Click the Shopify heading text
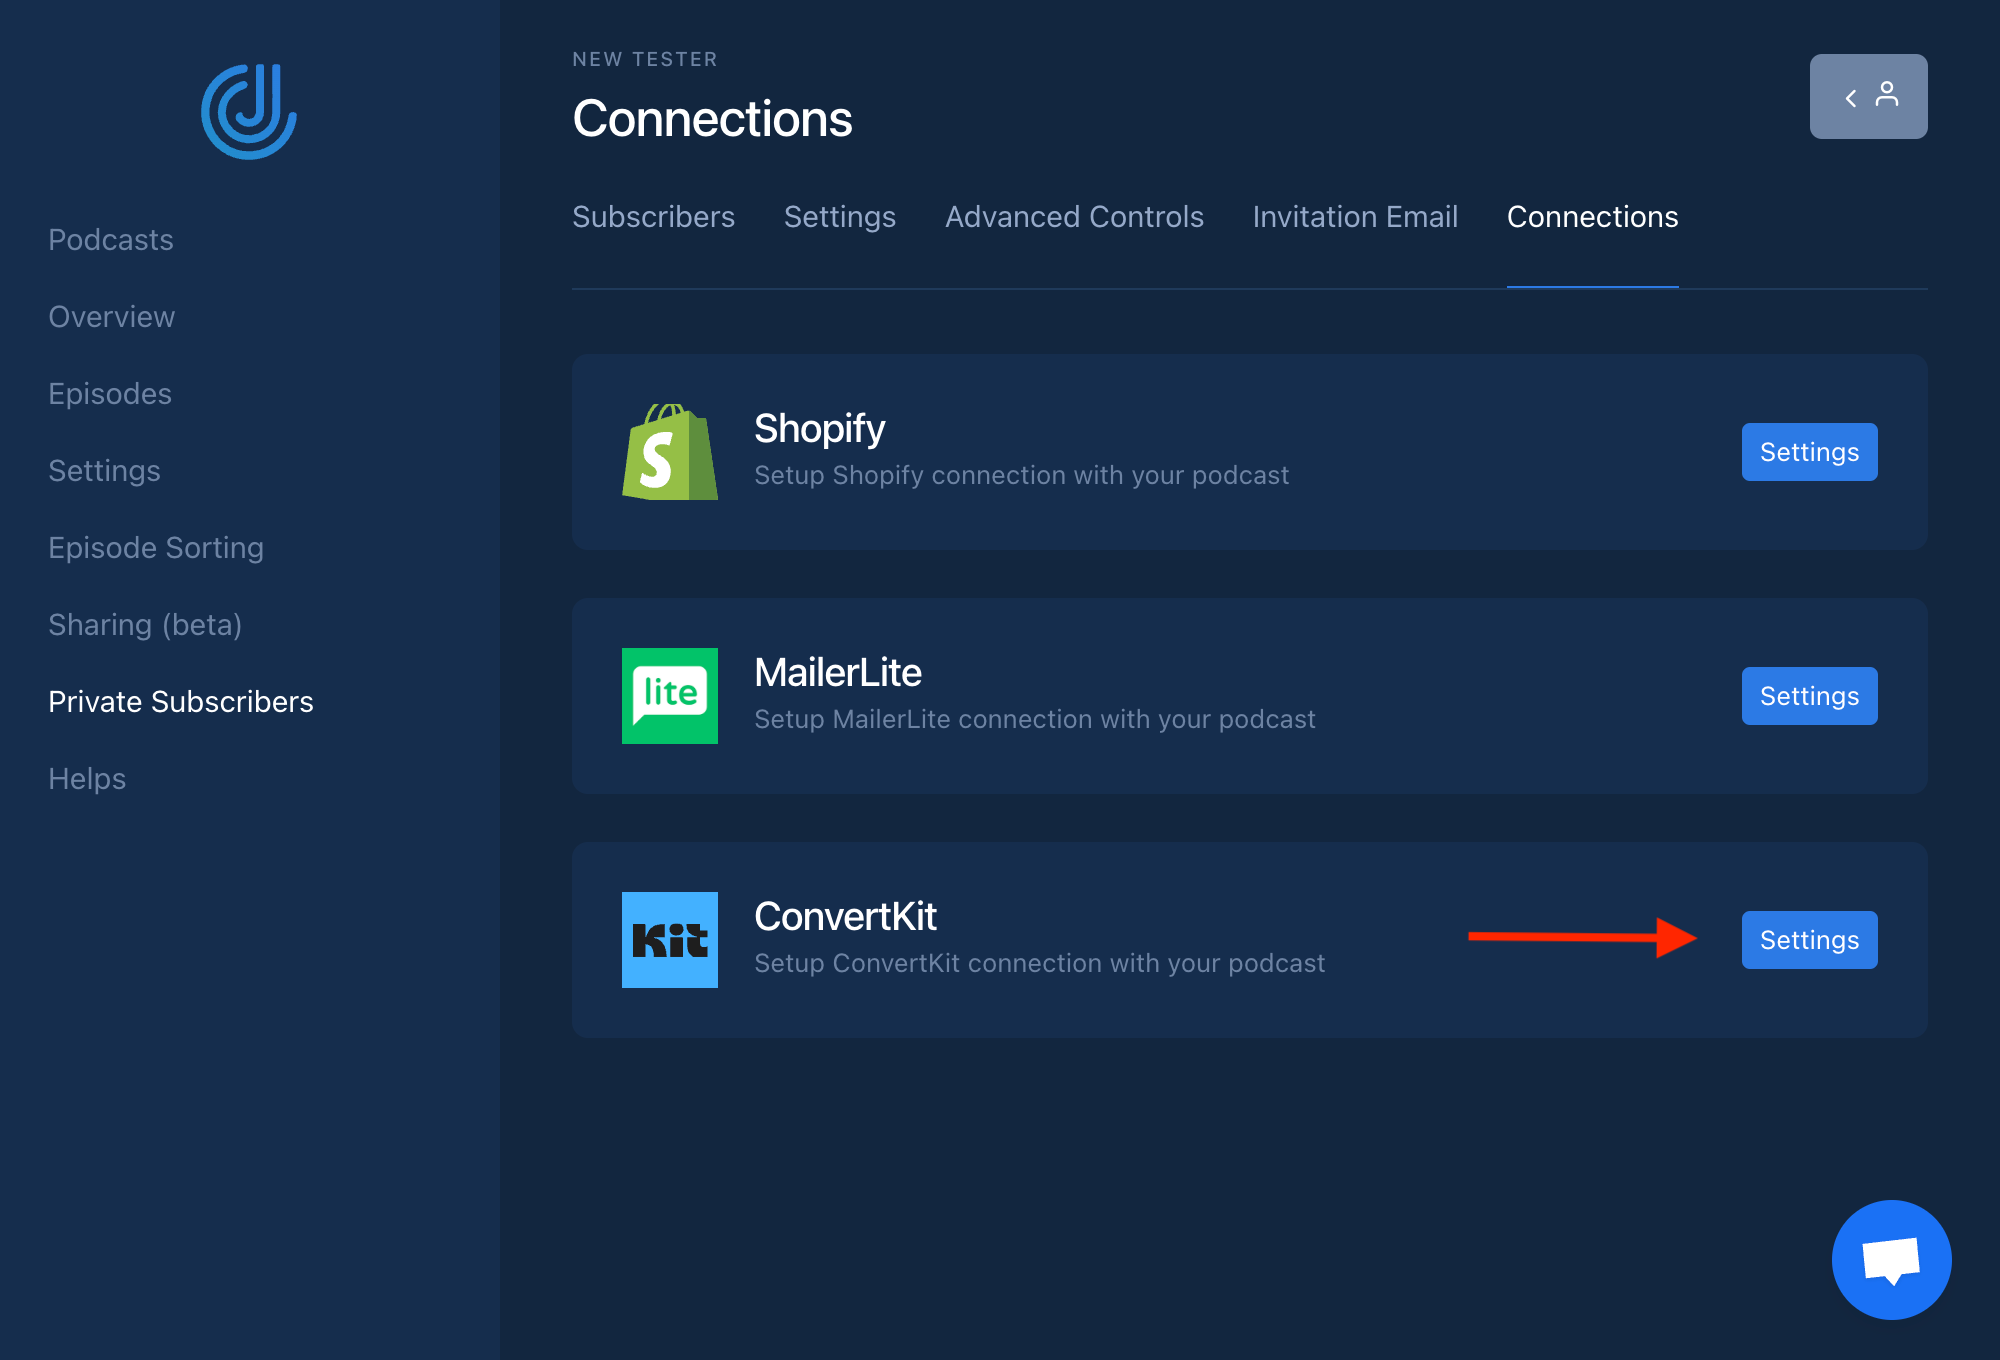This screenshot has width=2000, height=1360. pyautogui.click(x=819, y=429)
